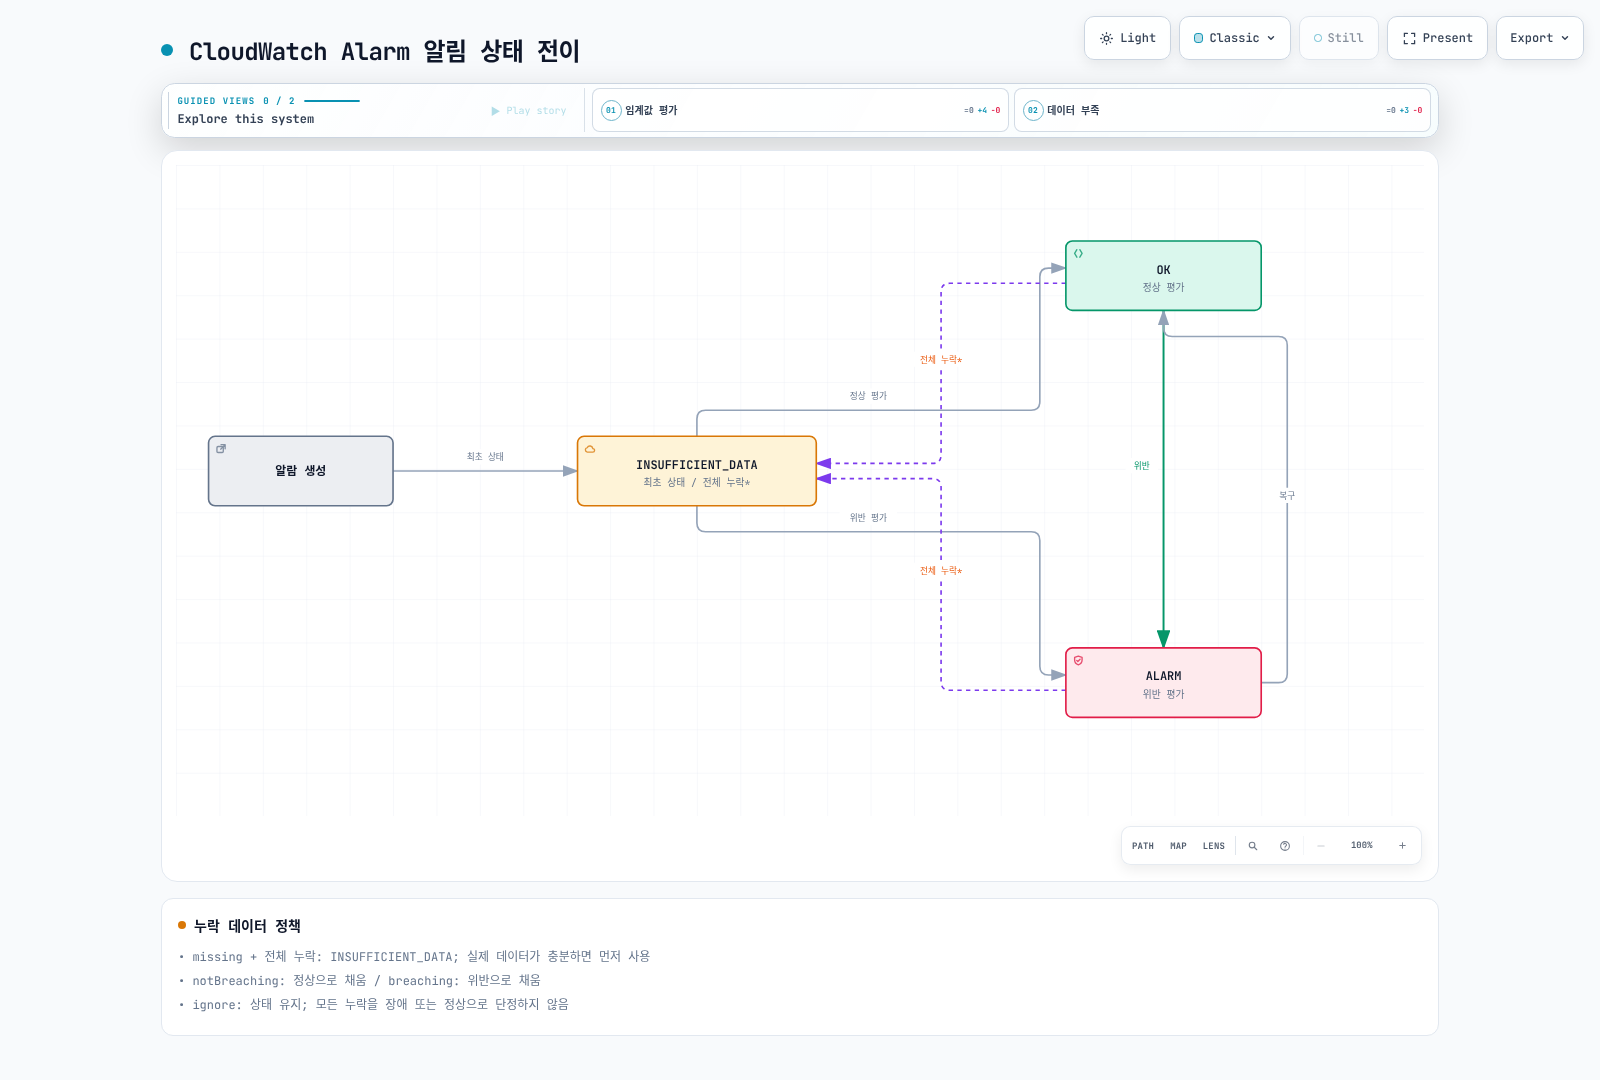The height and width of the screenshot is (1080, 1600).
Task: Select the ALARM state node
Action: pos(1163,683)
